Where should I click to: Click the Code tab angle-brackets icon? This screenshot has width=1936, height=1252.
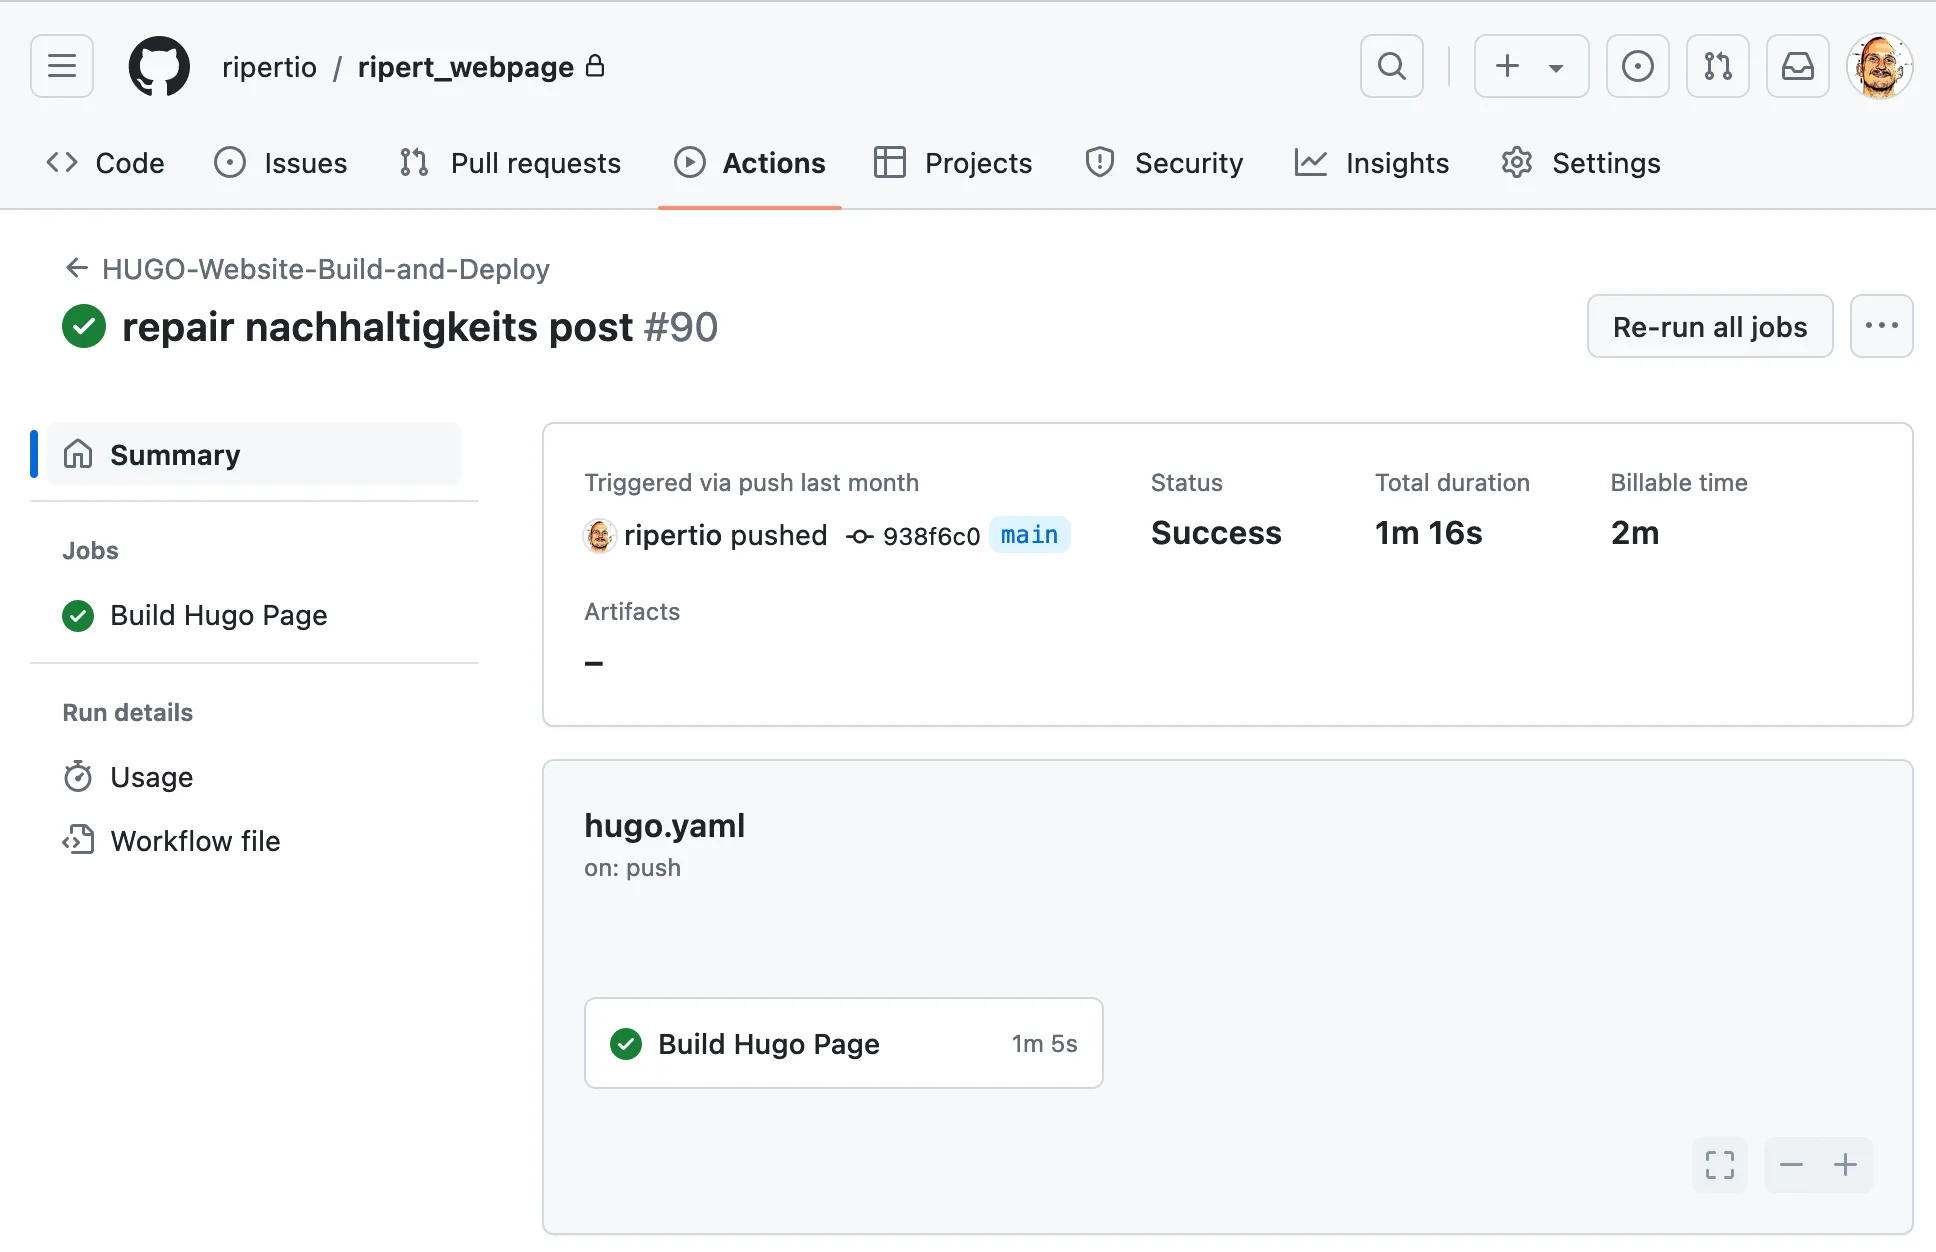click(62, 162)
